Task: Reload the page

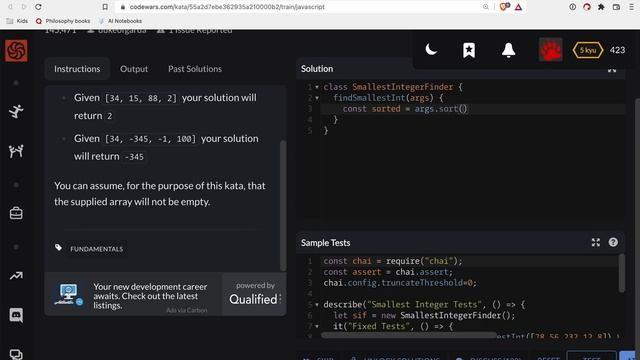Action: click(x=38, y=7)
